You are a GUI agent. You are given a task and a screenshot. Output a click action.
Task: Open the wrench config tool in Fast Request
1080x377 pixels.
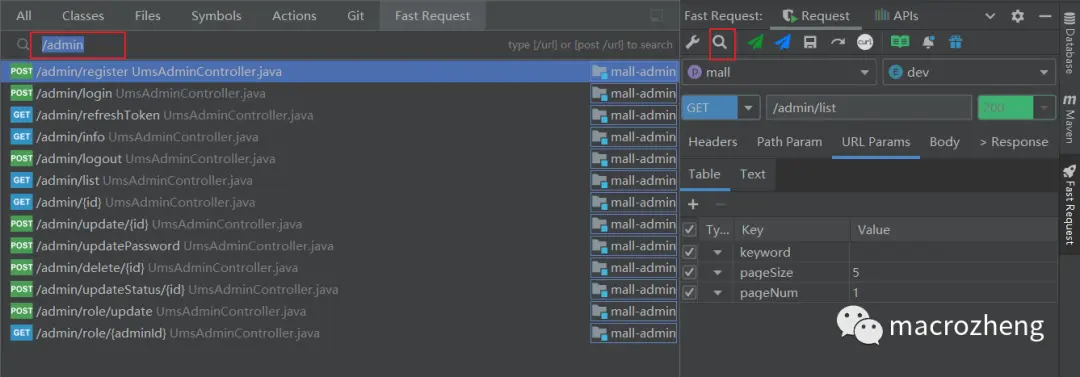(693, 43)
